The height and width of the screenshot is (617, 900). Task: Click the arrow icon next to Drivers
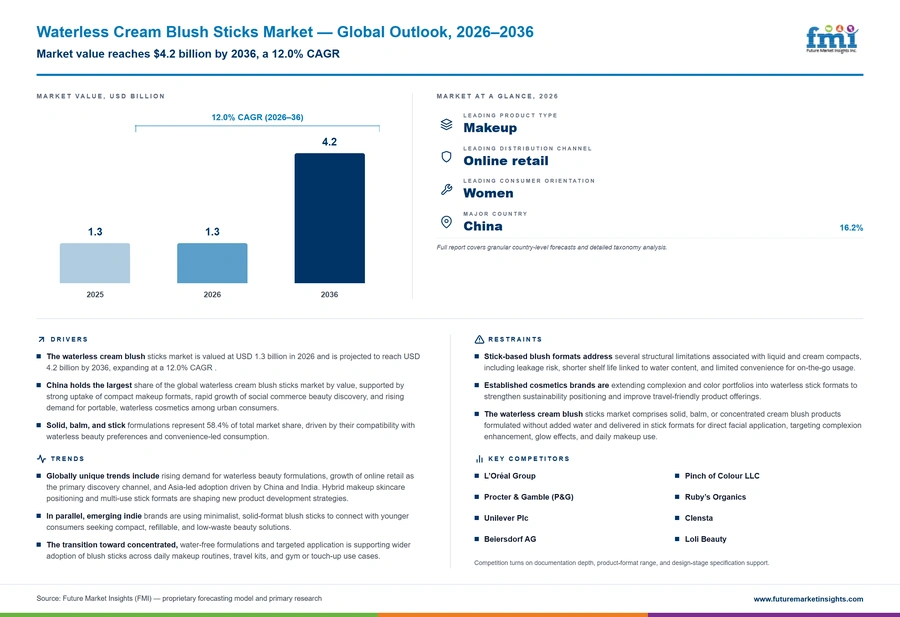(x=41, y=339)
